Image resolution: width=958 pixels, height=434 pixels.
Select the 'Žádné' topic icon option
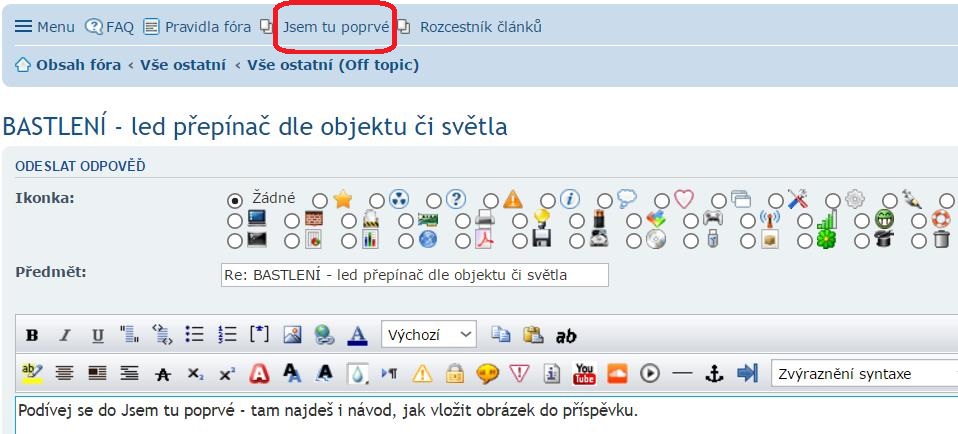(236, 200)
